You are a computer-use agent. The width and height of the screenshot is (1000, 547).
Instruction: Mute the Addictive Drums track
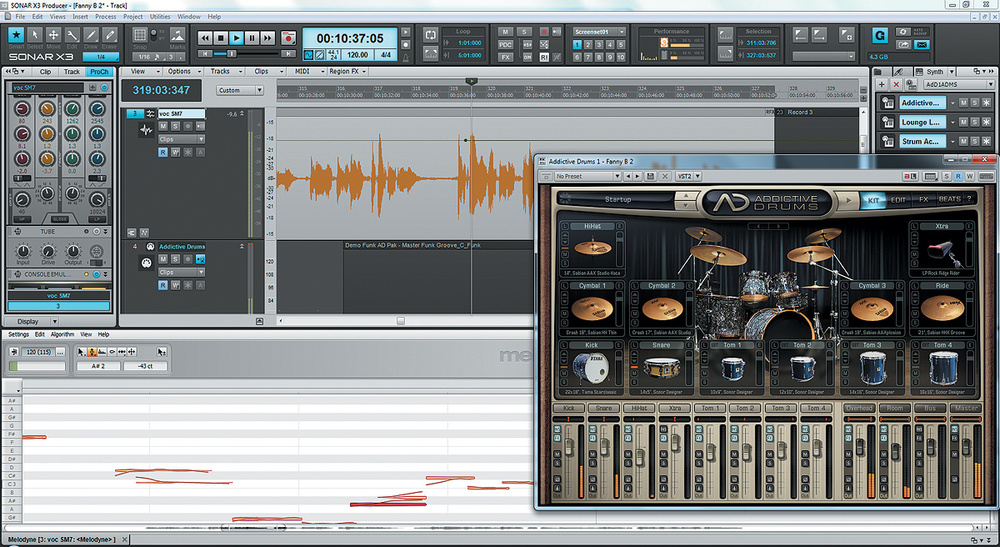163,259
